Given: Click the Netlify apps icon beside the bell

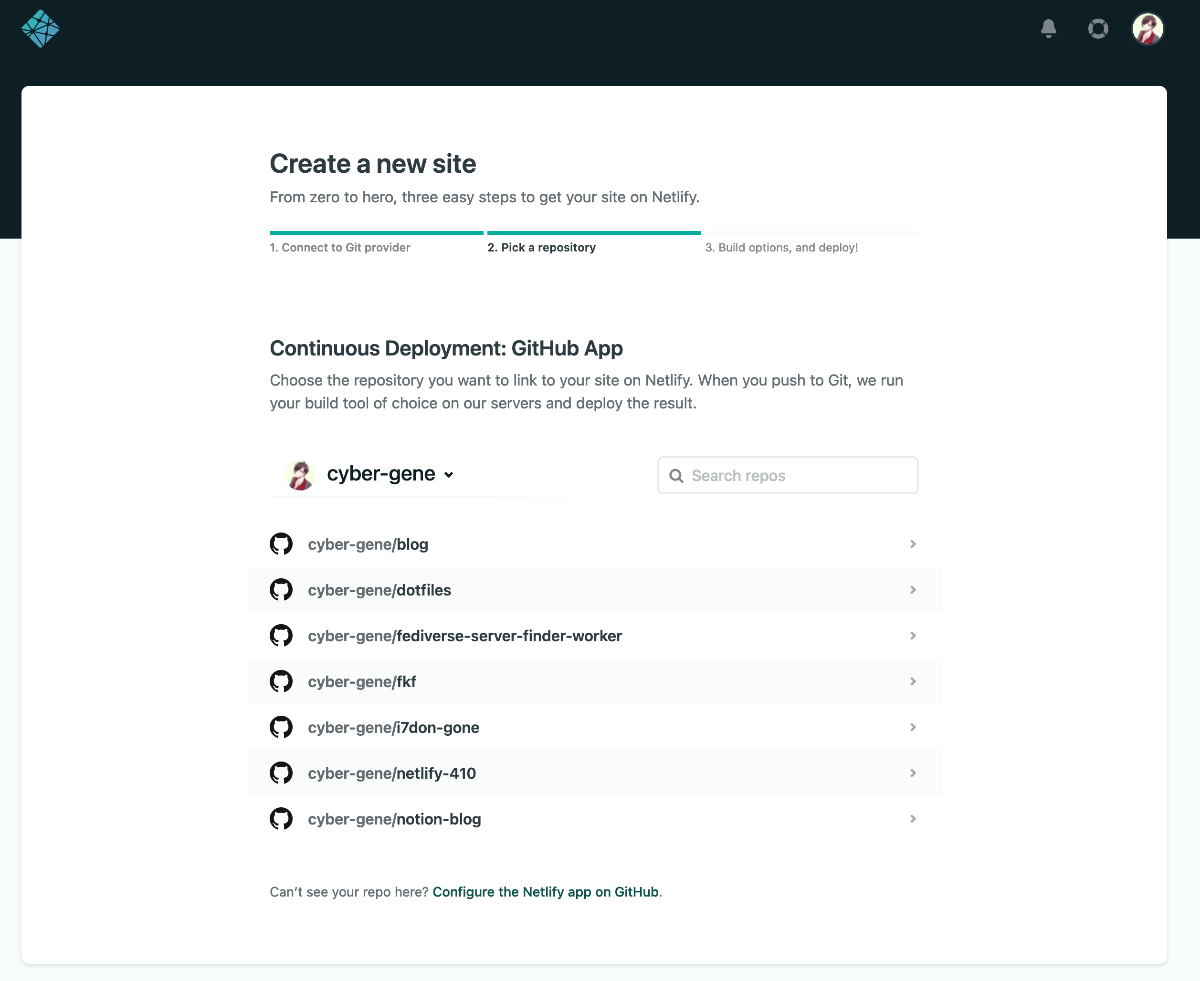Looking at the screenshot, I should pos(1098,29).
